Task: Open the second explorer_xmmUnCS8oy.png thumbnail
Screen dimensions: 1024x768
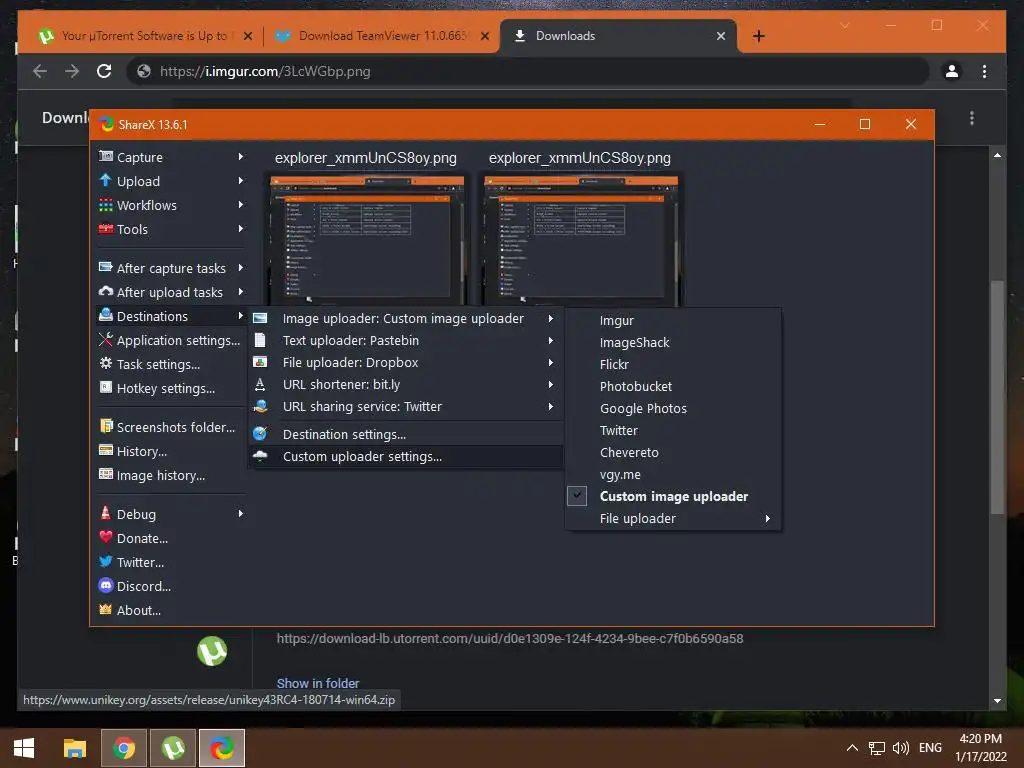Action: 581,240
